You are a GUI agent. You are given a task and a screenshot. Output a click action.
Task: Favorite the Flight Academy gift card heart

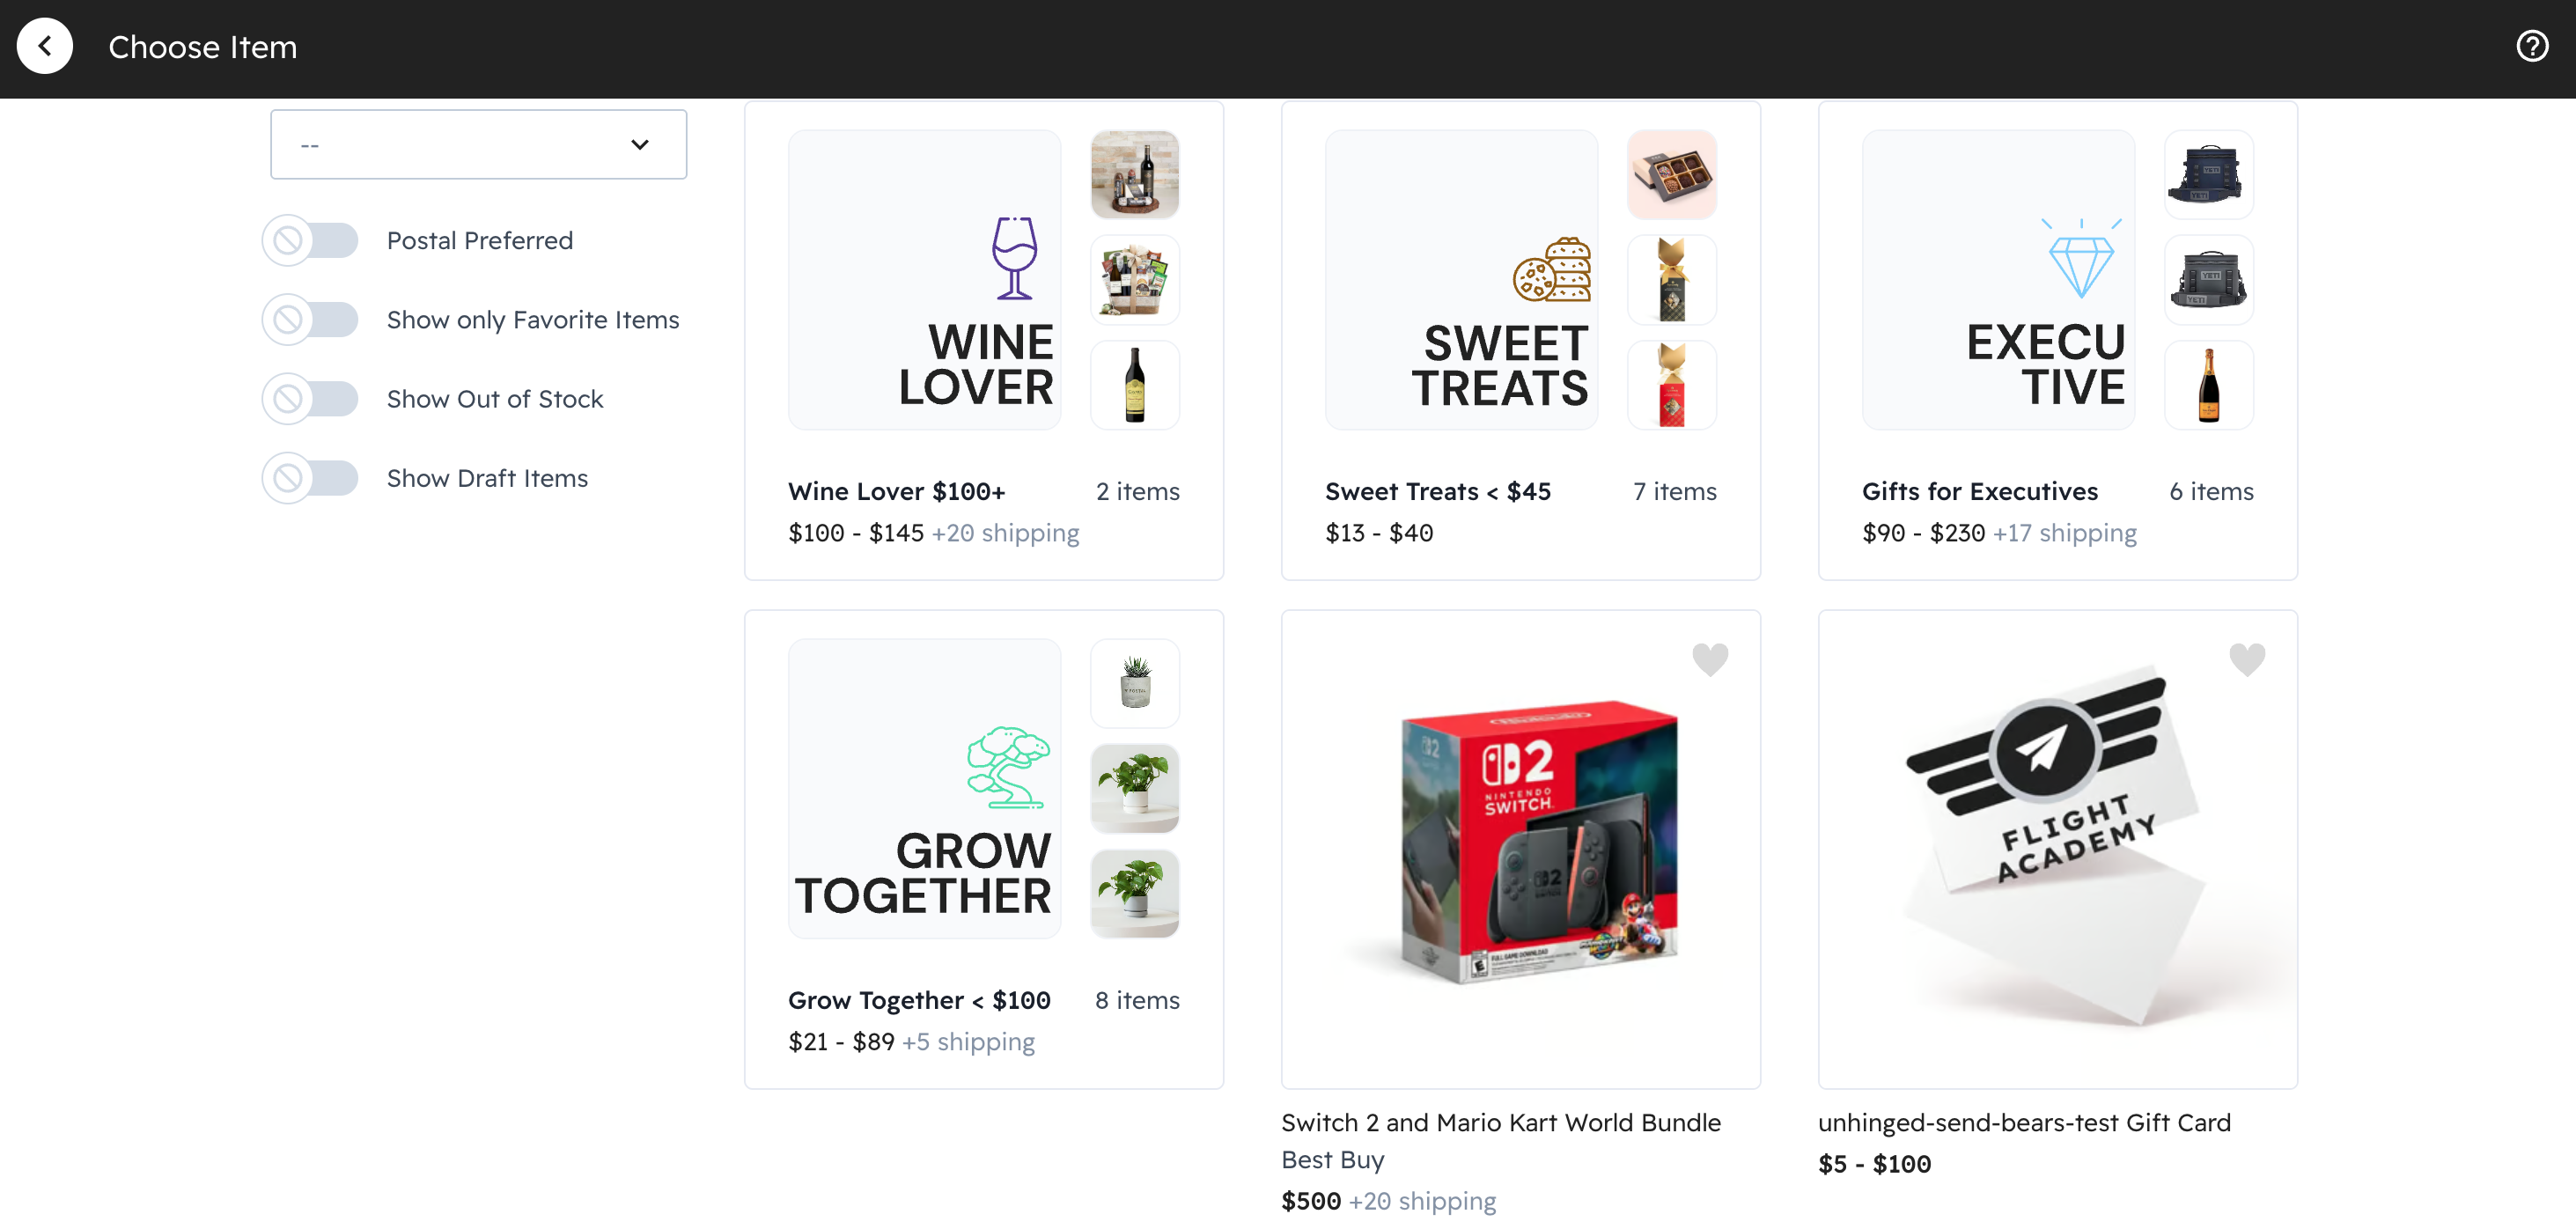point(2246,659)
